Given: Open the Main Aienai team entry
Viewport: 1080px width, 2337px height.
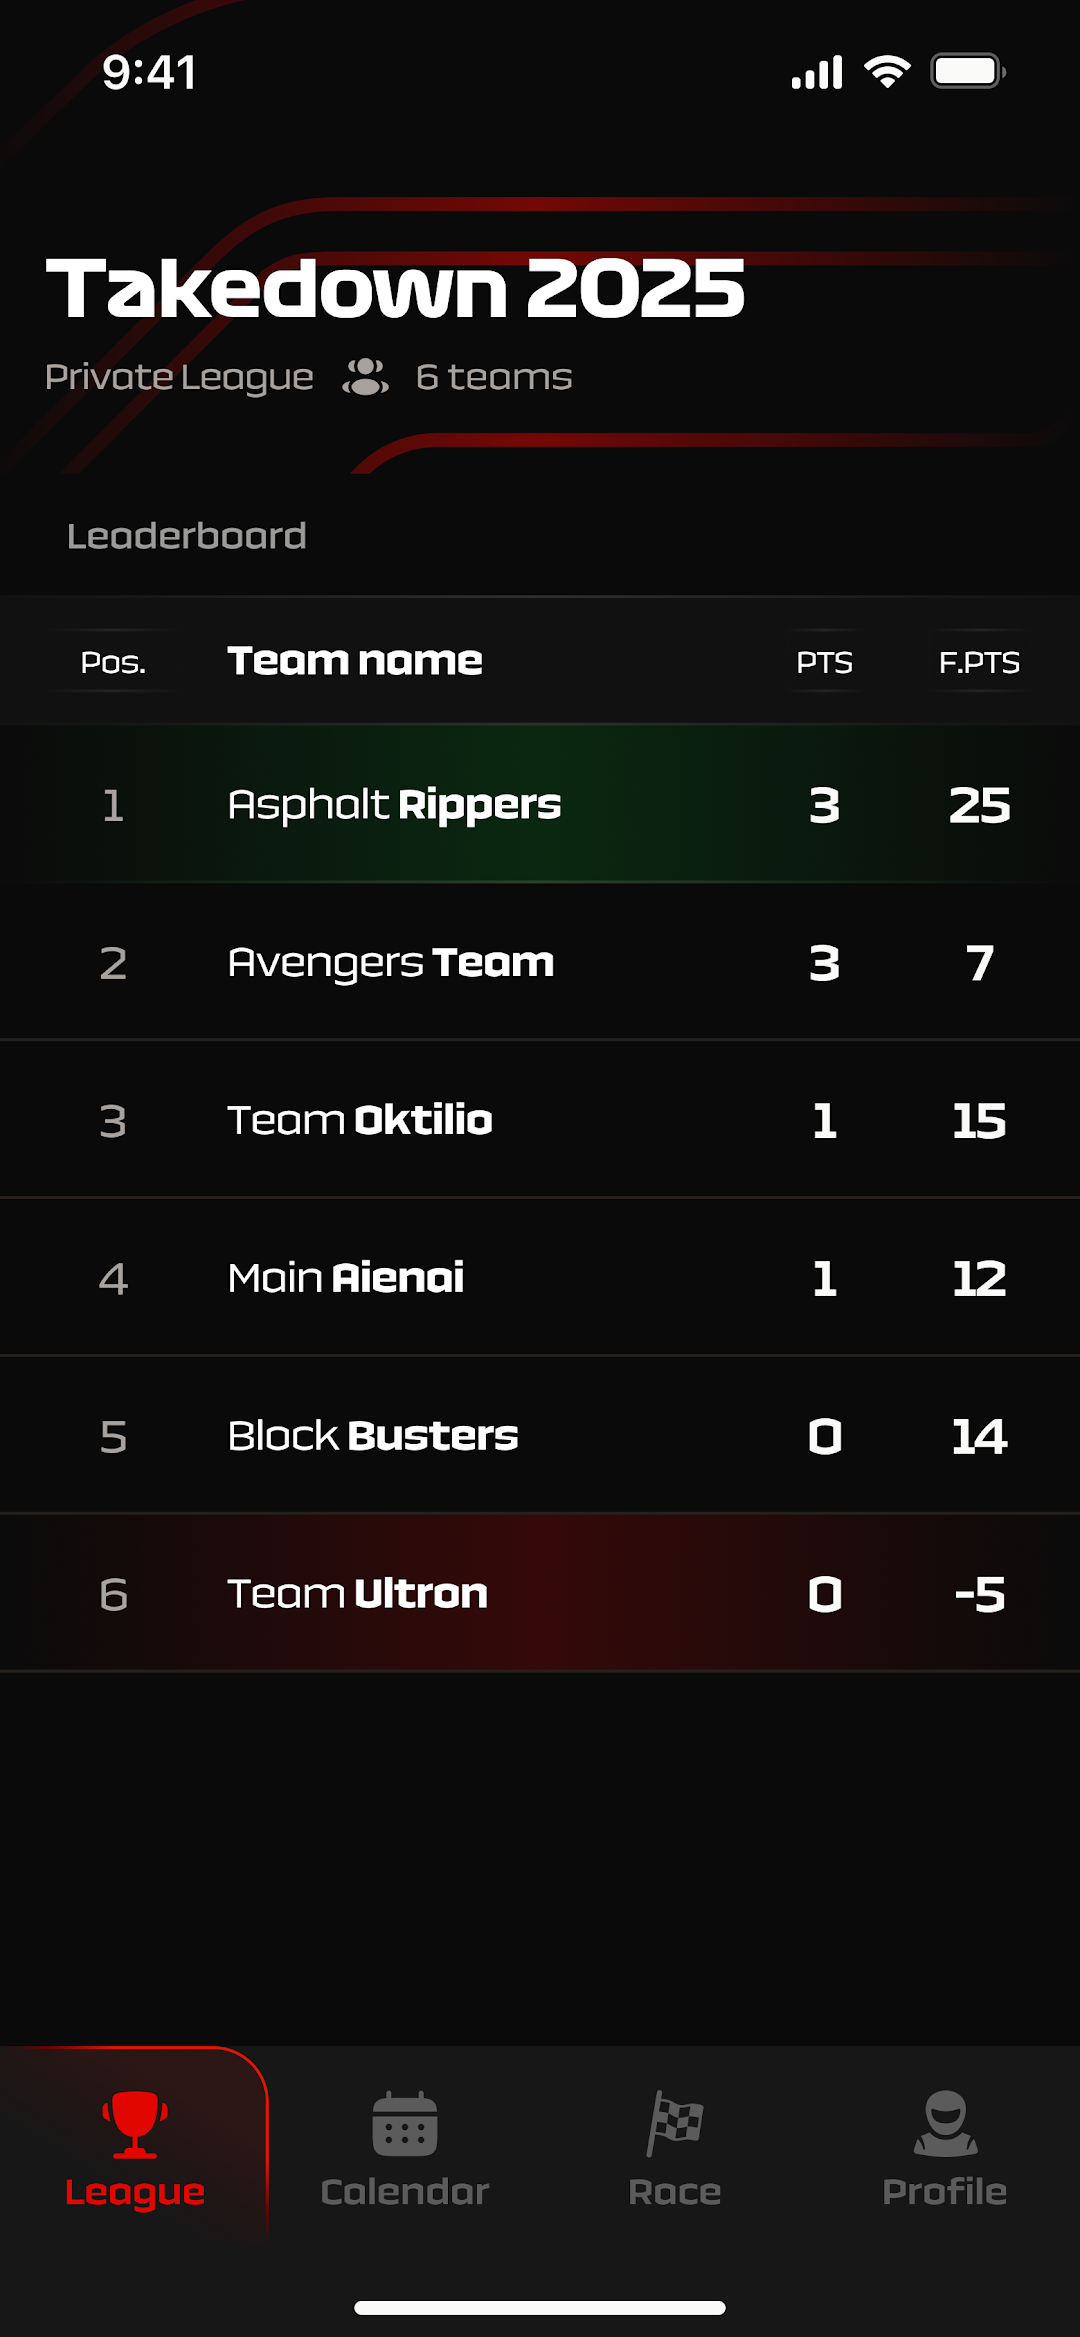Looking at the screenshot, I should point(540,1278).
